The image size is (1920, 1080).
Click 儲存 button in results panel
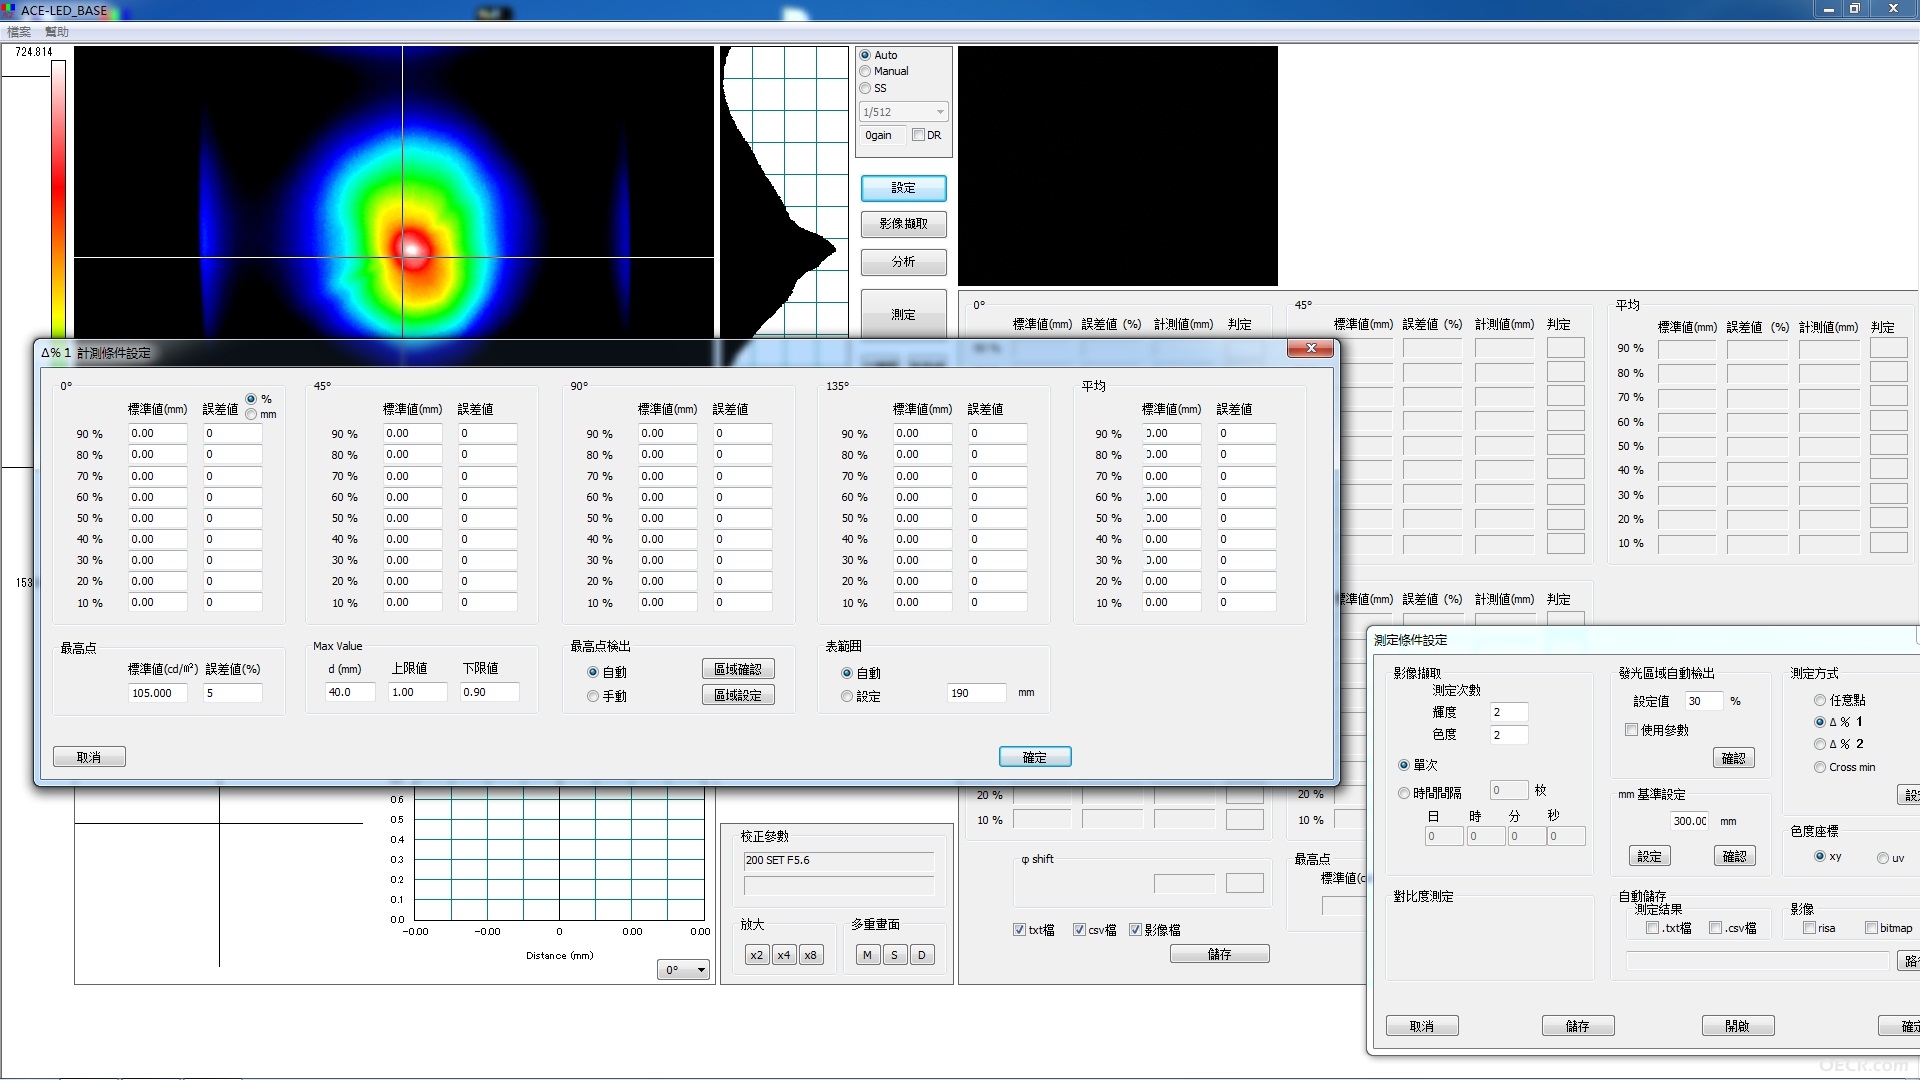1219,954
